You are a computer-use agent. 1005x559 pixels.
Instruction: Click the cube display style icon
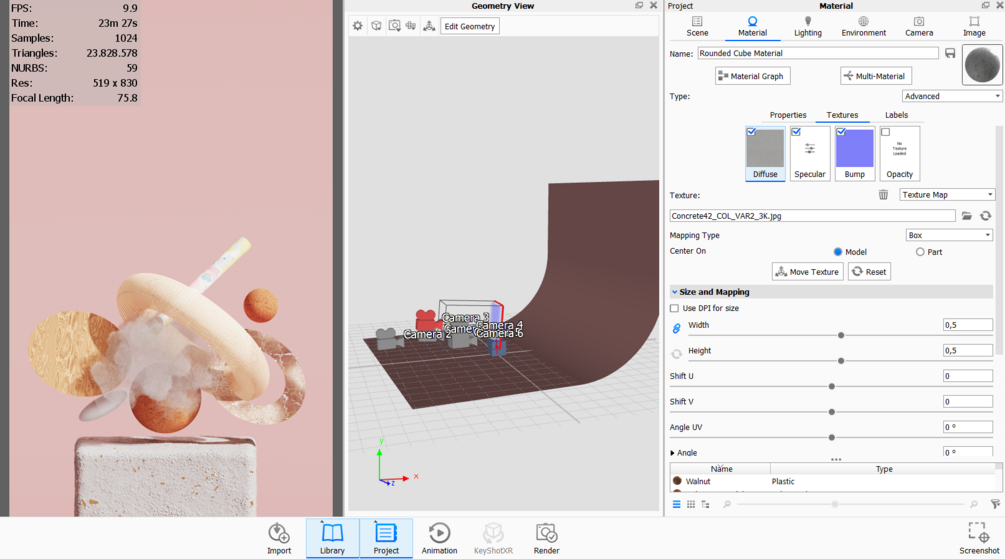376,26
